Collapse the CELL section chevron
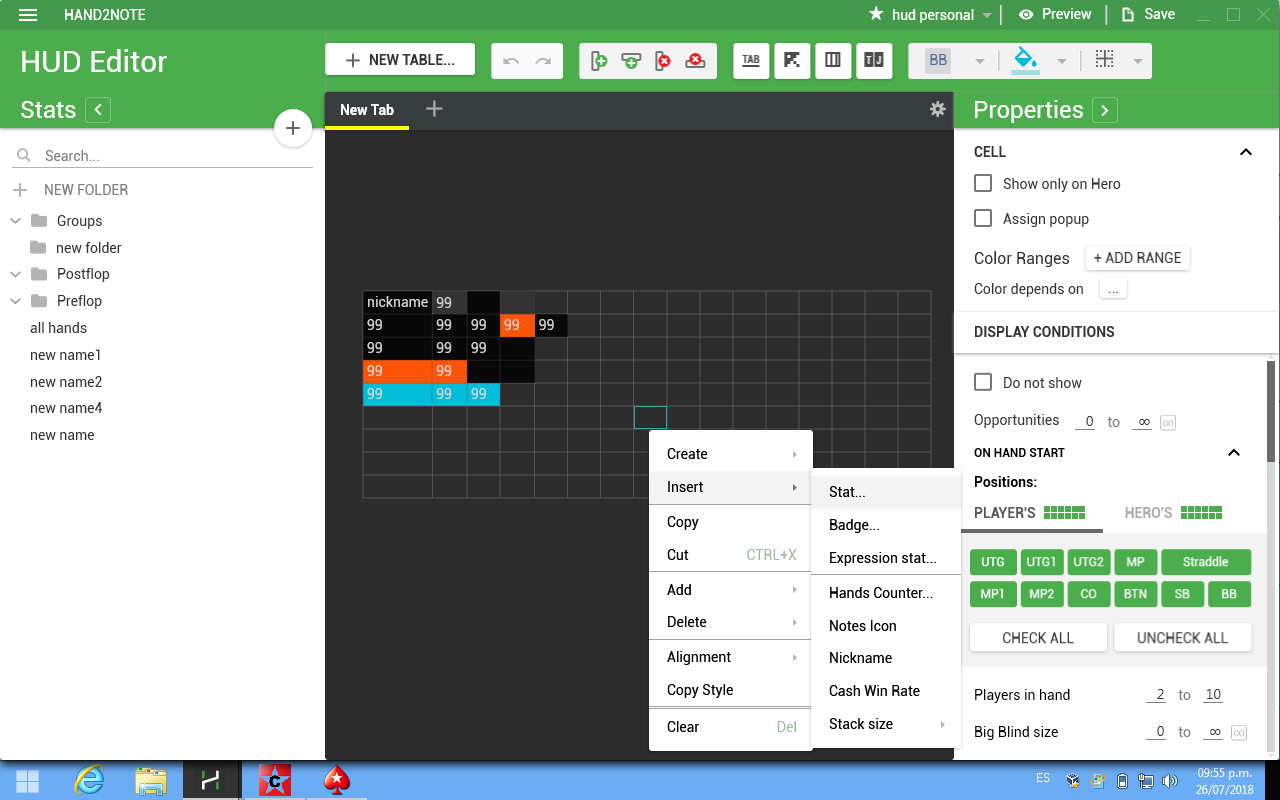 (x=1246, y=152)
